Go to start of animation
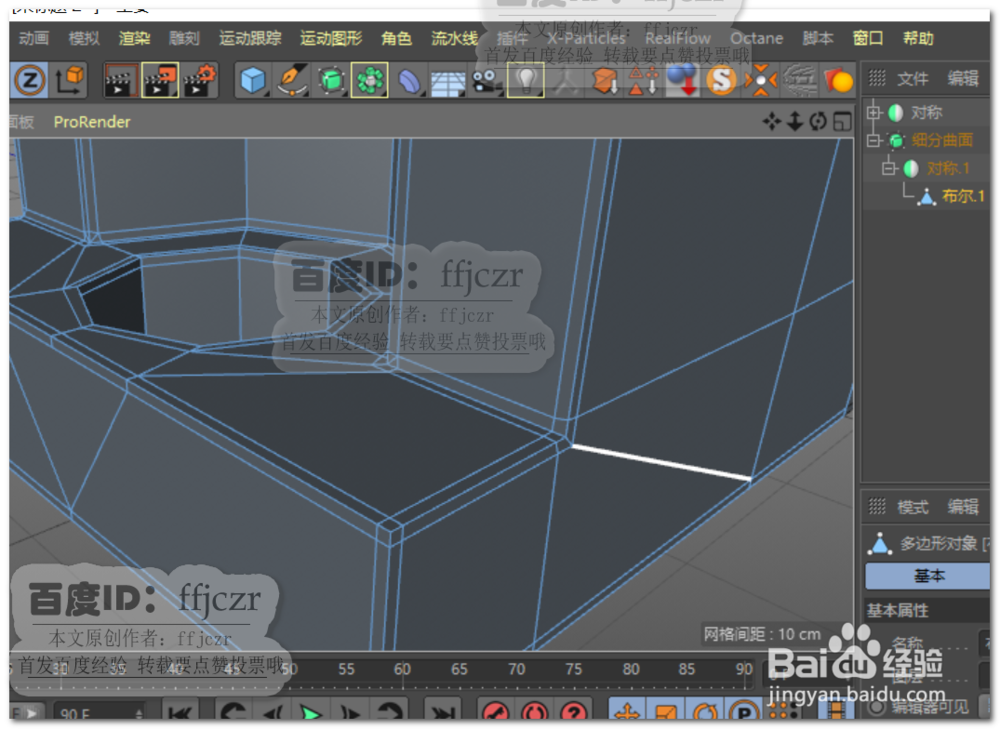Viewport: 1000px width, 729px height. 180,712
